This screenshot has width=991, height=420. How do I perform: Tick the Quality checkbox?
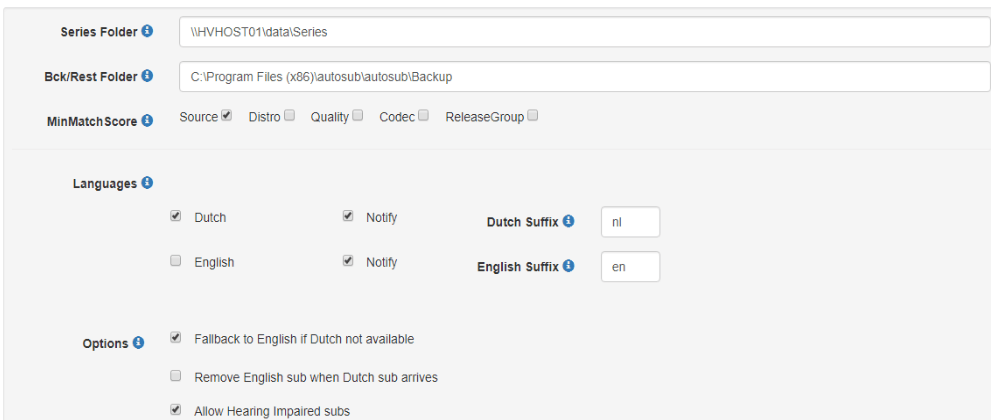click(357, 116)
